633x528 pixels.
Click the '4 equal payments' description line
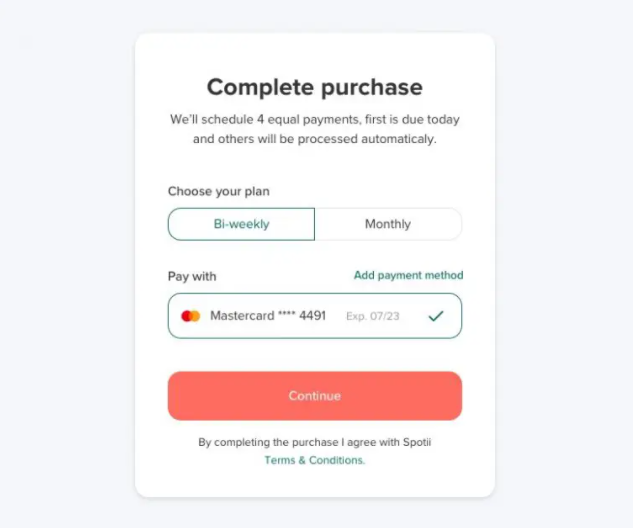tap(315, 120)
